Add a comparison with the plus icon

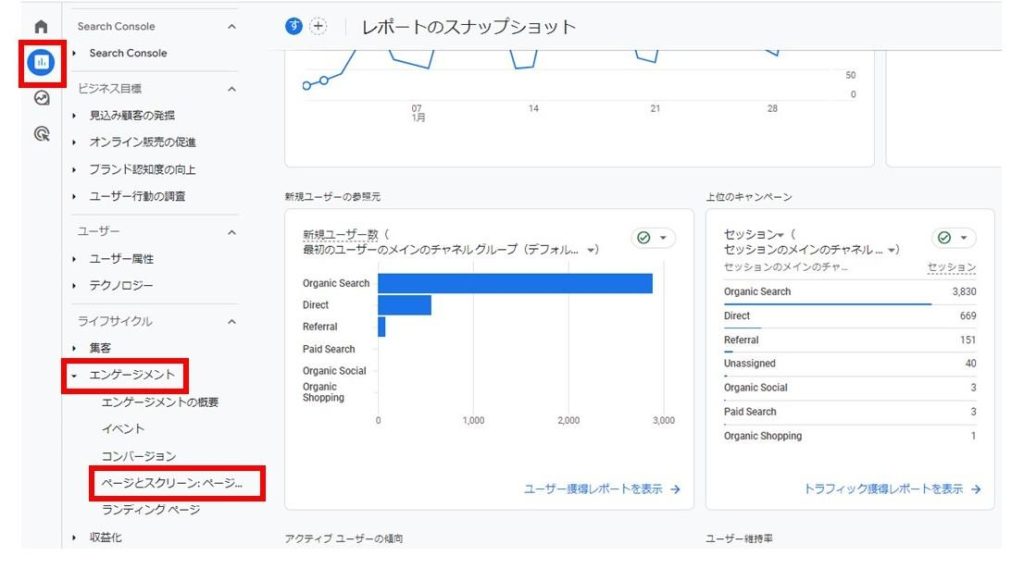318,26
